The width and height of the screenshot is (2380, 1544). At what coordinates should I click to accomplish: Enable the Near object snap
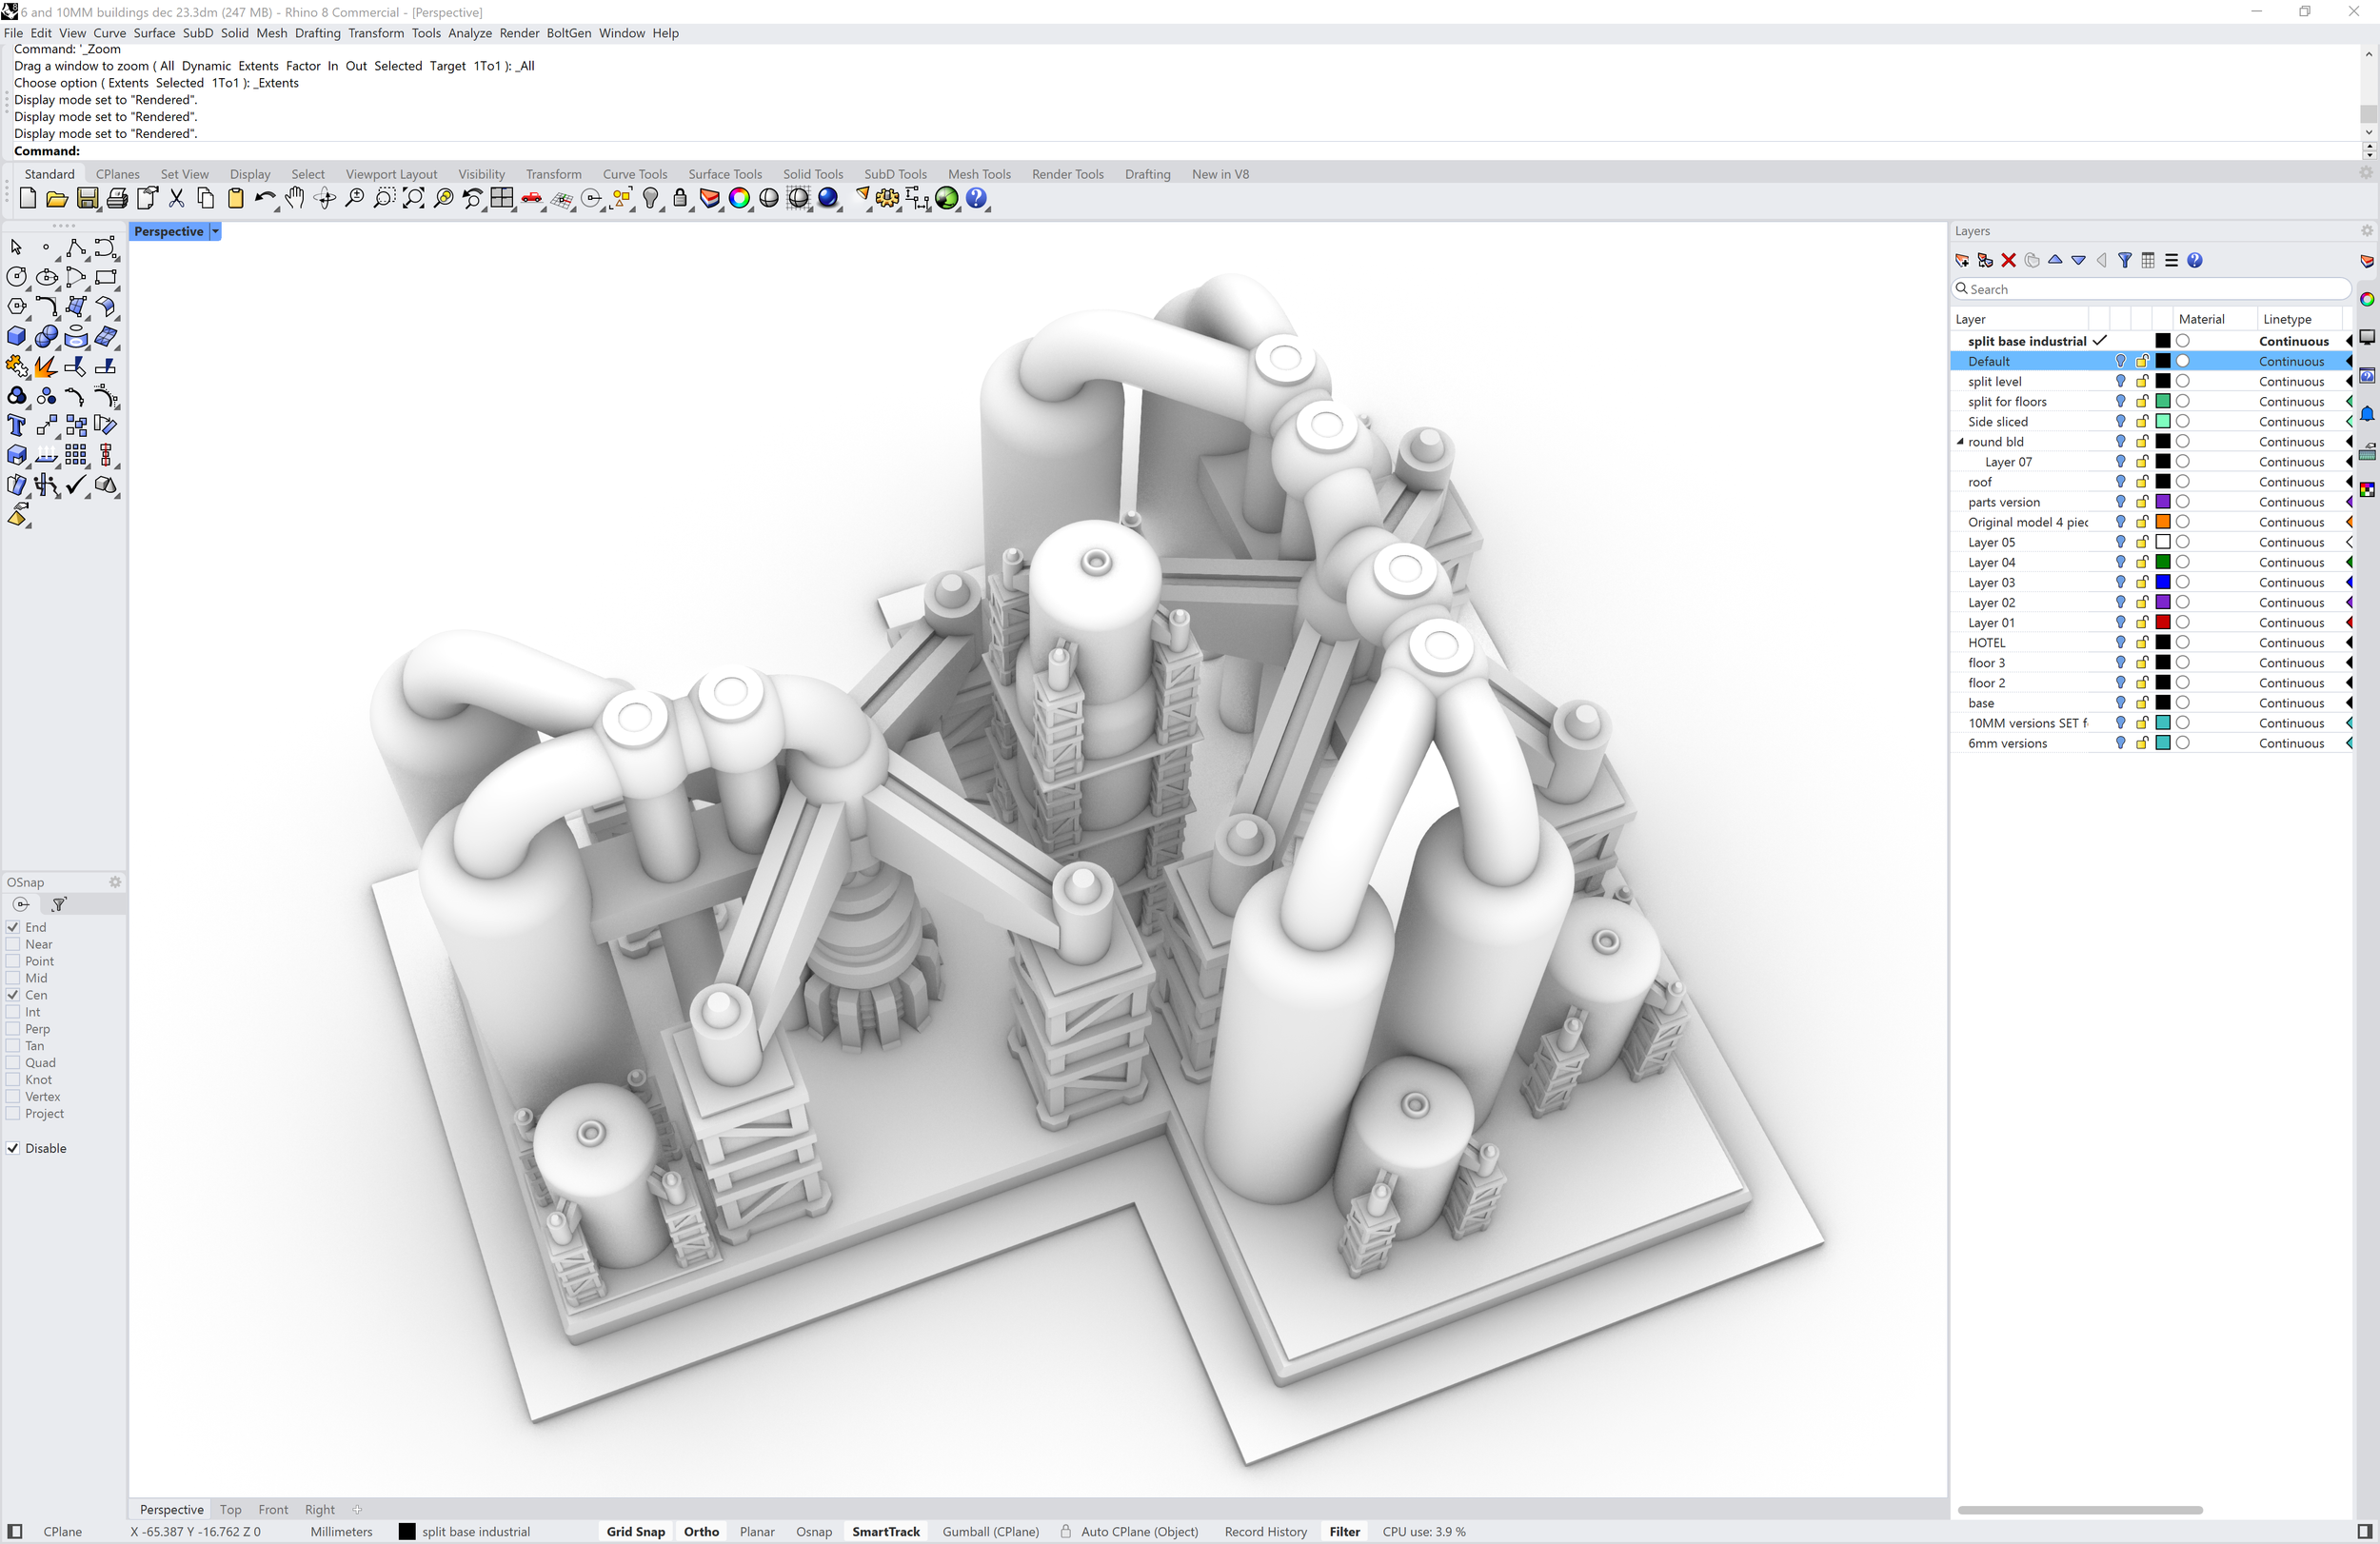click(13, 944)
